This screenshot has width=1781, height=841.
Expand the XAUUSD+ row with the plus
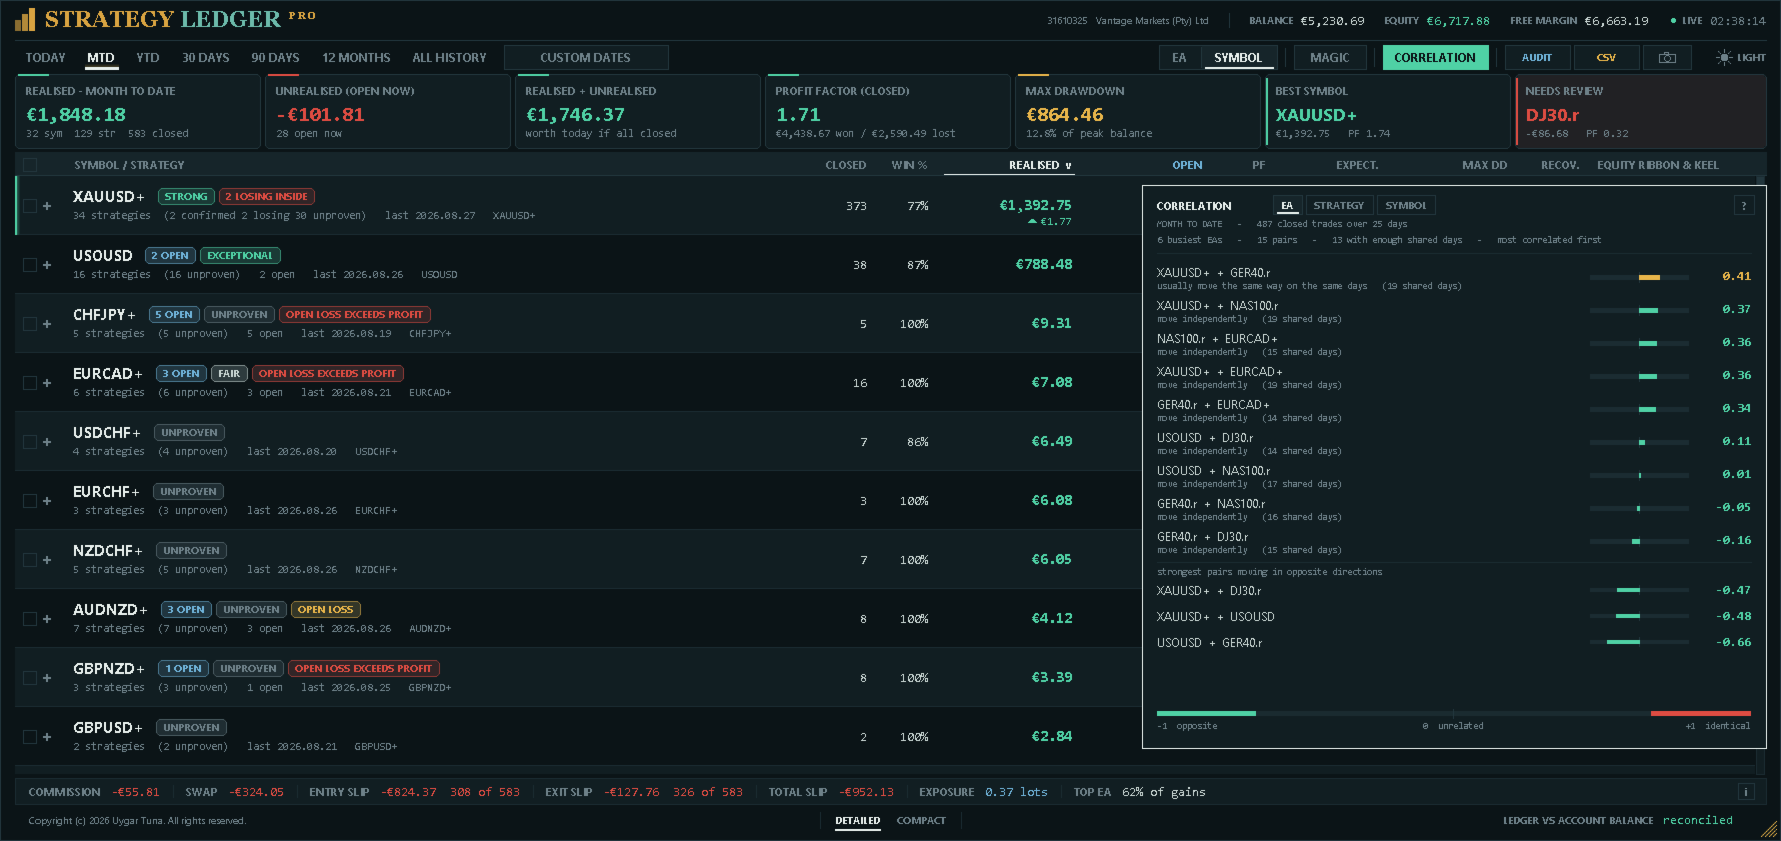point(47,206)
